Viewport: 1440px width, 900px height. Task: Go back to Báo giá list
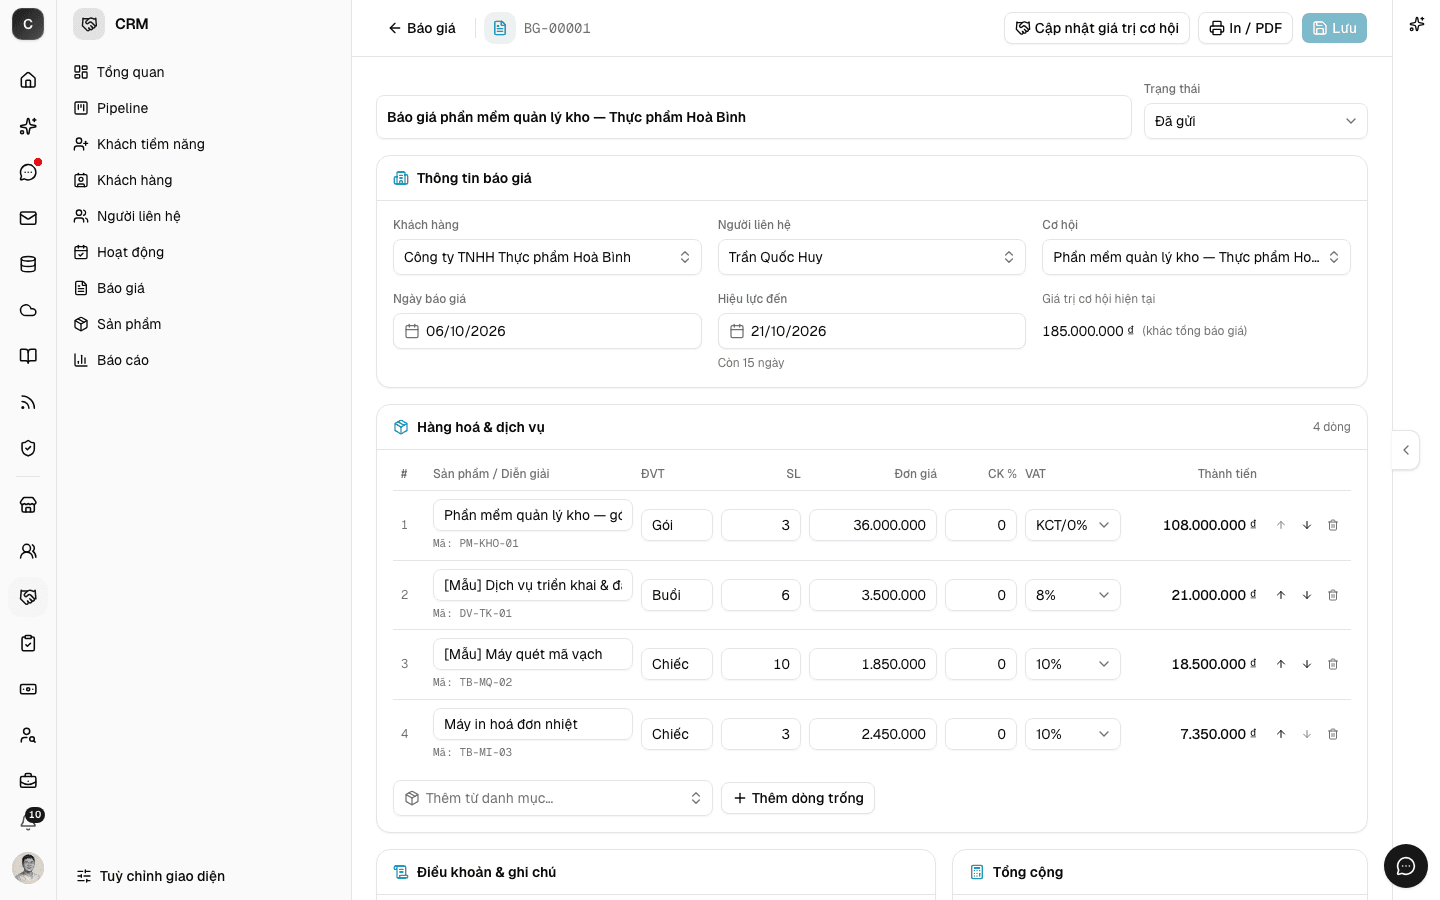tap(422, 28)
